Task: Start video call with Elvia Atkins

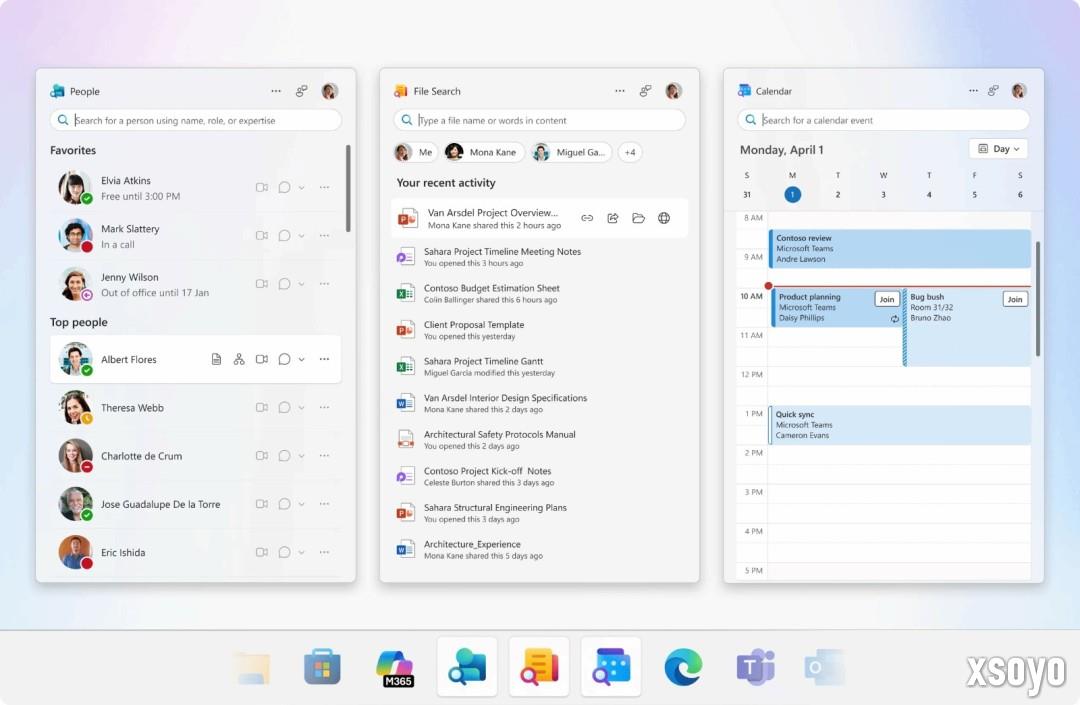Action: pyautogui.click(x=262, y=187)
